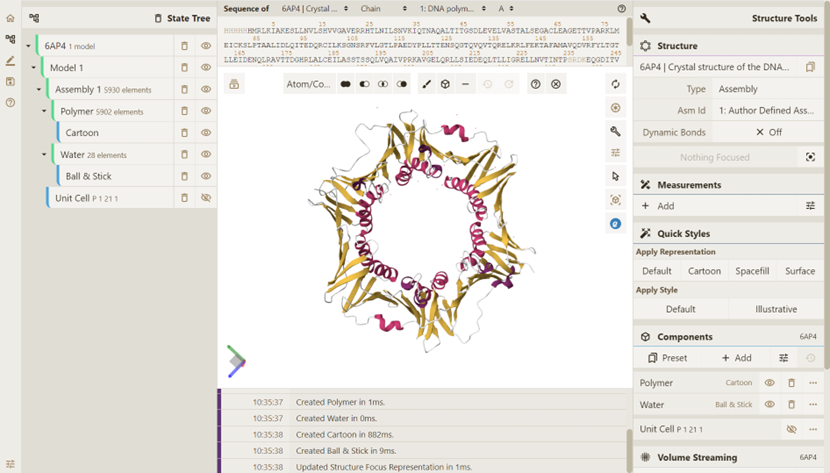830x473 pixels.
Task: Select the color brush tool in selection toolbar
Action: [x=426, y=85]
